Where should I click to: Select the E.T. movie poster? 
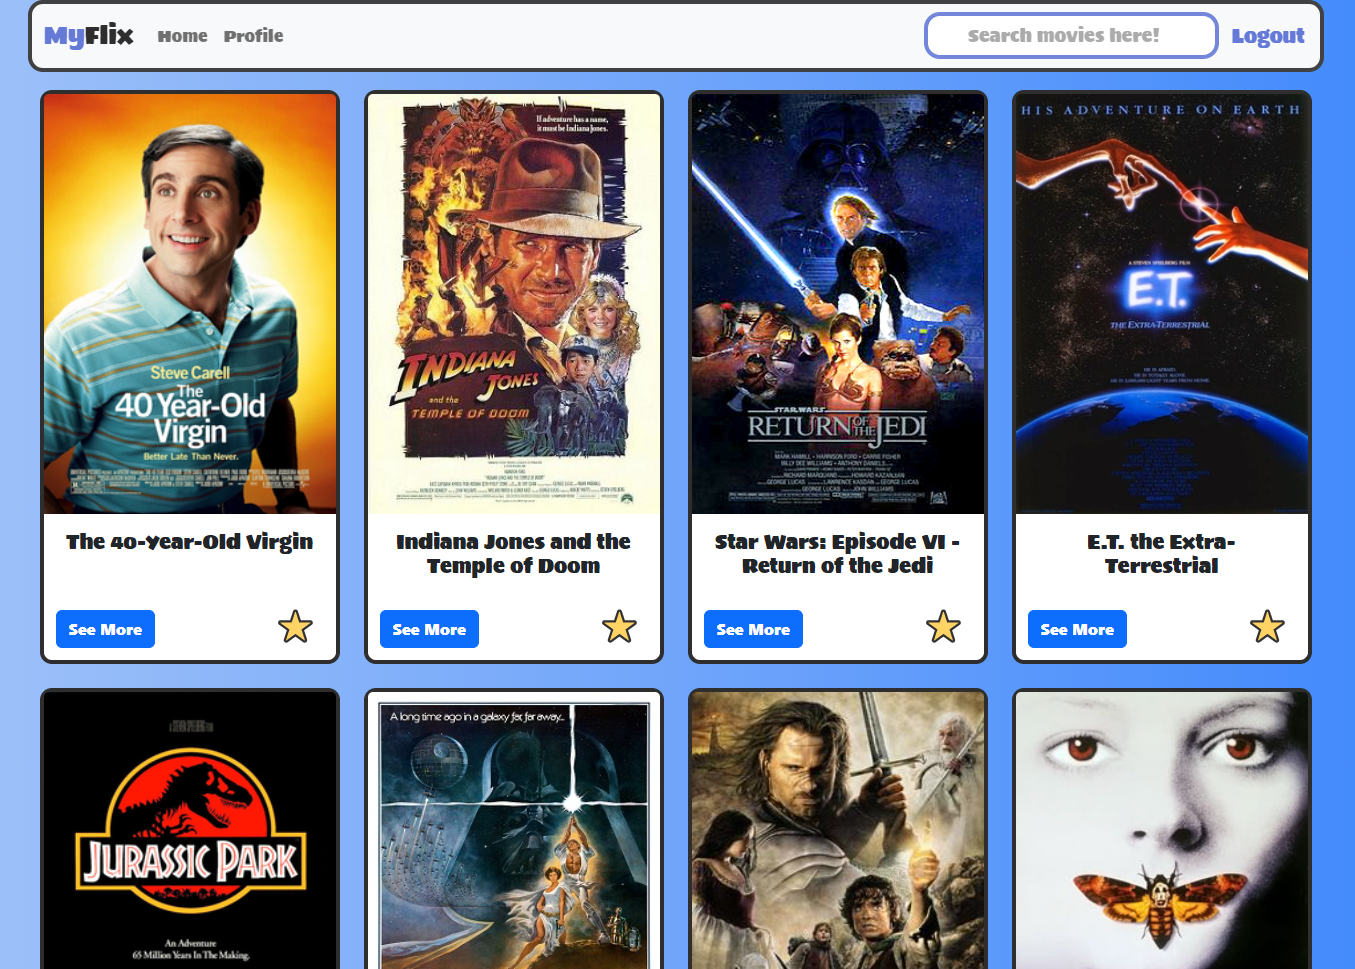pos(1161,302)
